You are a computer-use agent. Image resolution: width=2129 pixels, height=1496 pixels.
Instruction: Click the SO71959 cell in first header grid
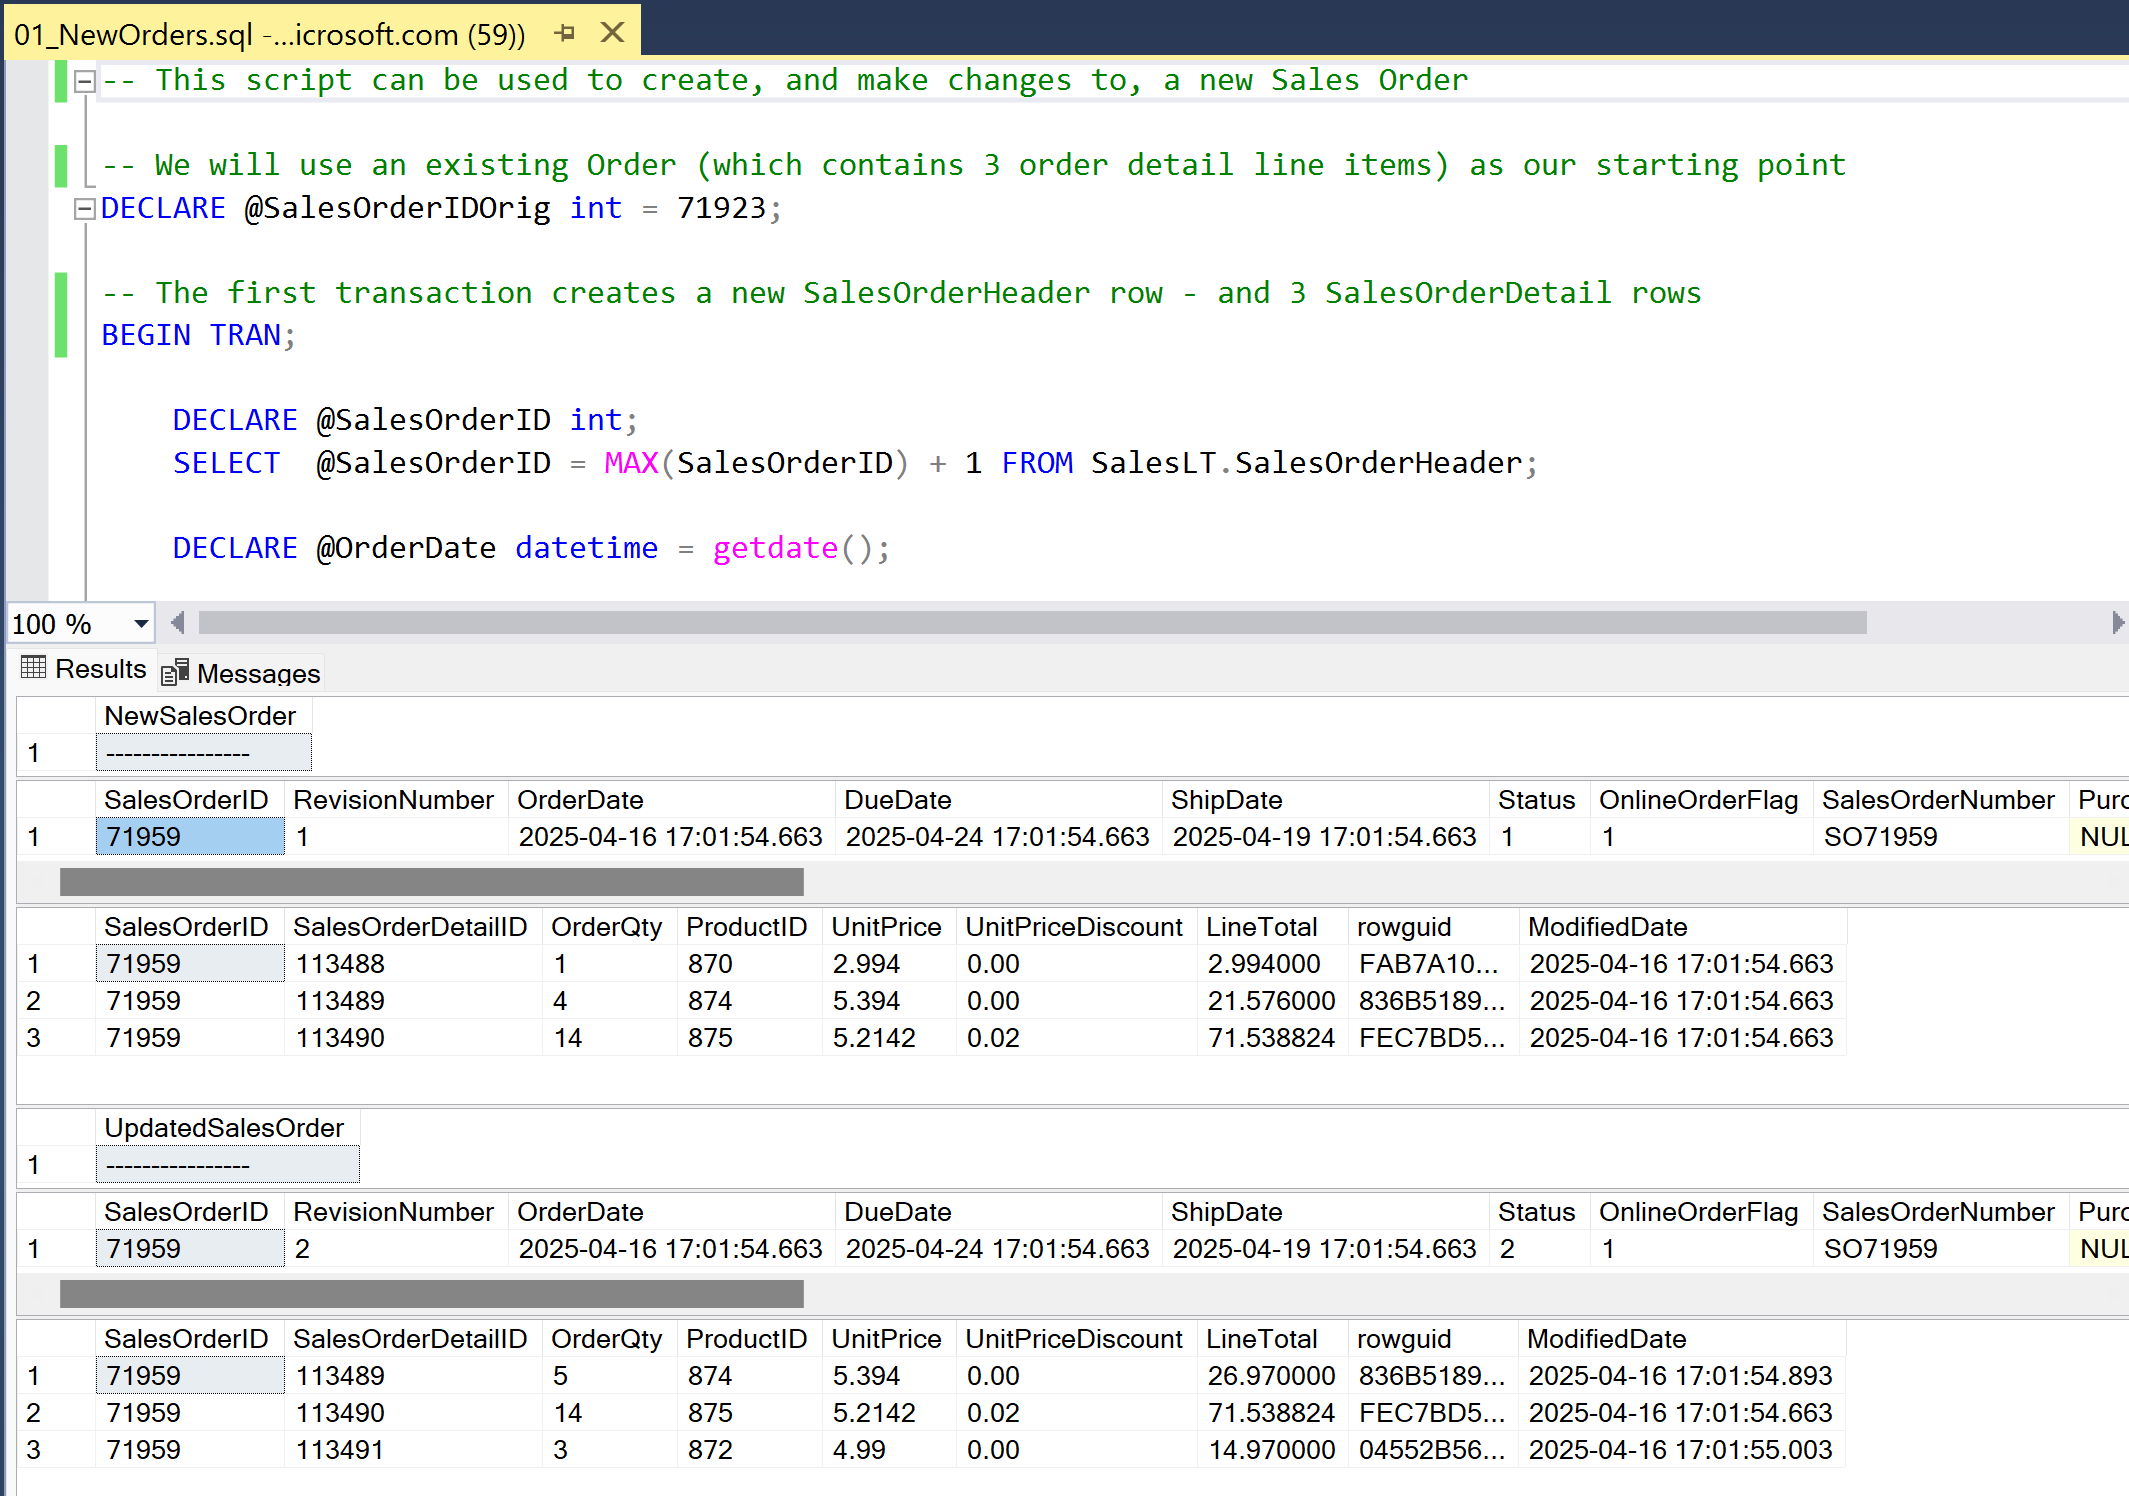point(1940,837)
